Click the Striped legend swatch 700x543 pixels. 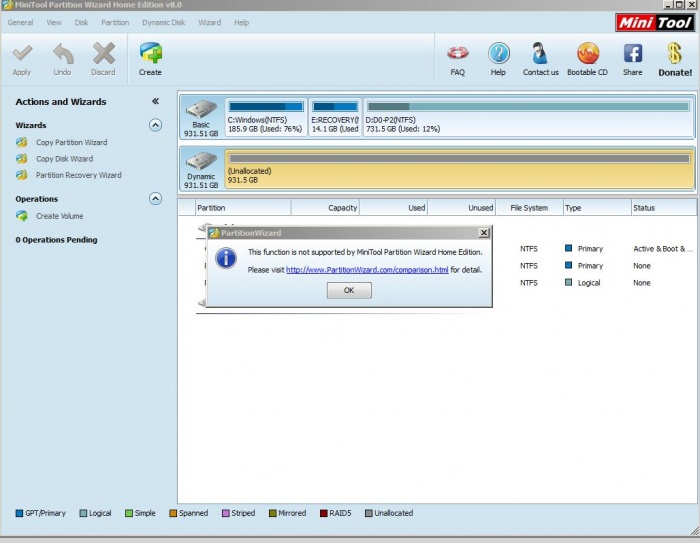click(225, 513)
